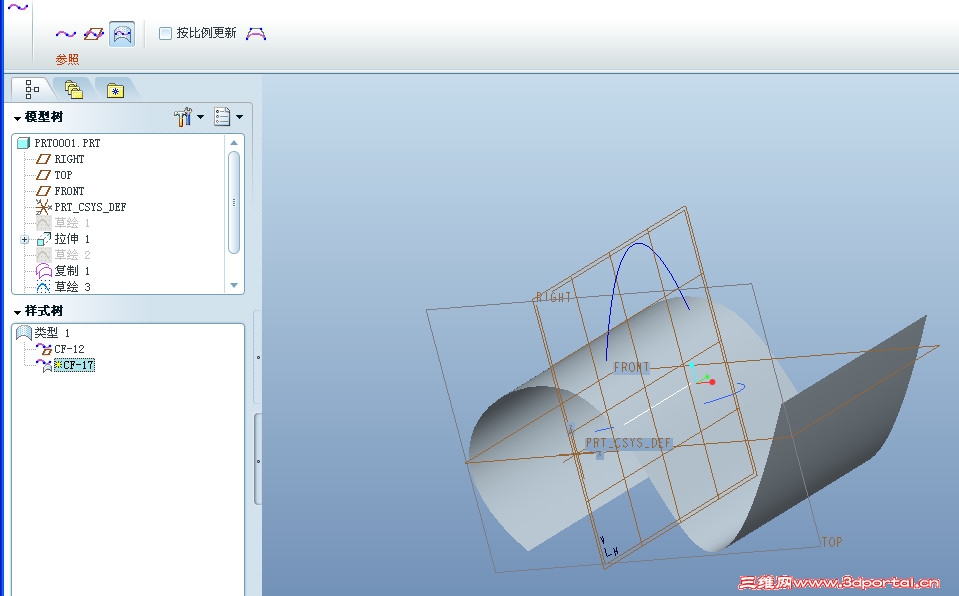Screen dimensions: 959x596
Task: Click the RIGHT plane icon in tree
Action: (x=43, y=159)
